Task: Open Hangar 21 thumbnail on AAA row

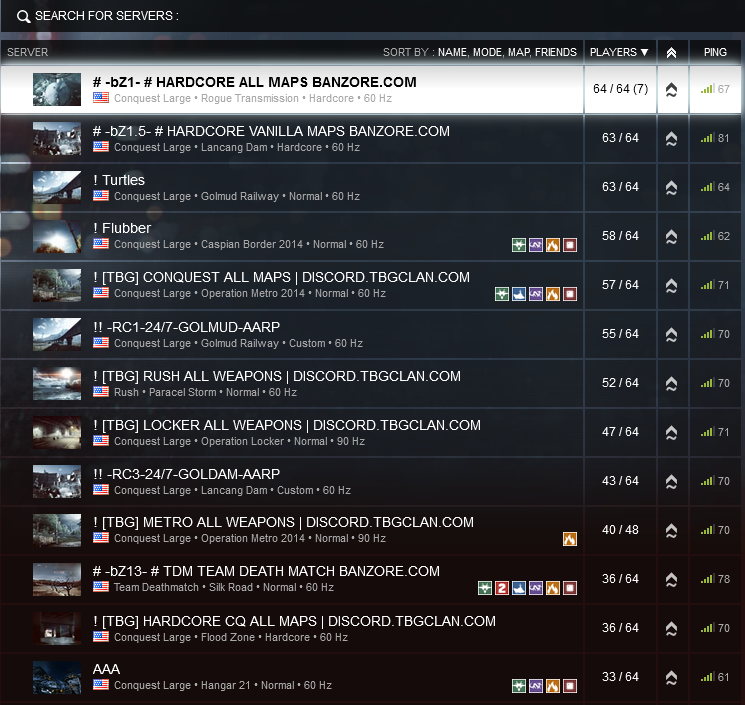Action: [57, 677]
